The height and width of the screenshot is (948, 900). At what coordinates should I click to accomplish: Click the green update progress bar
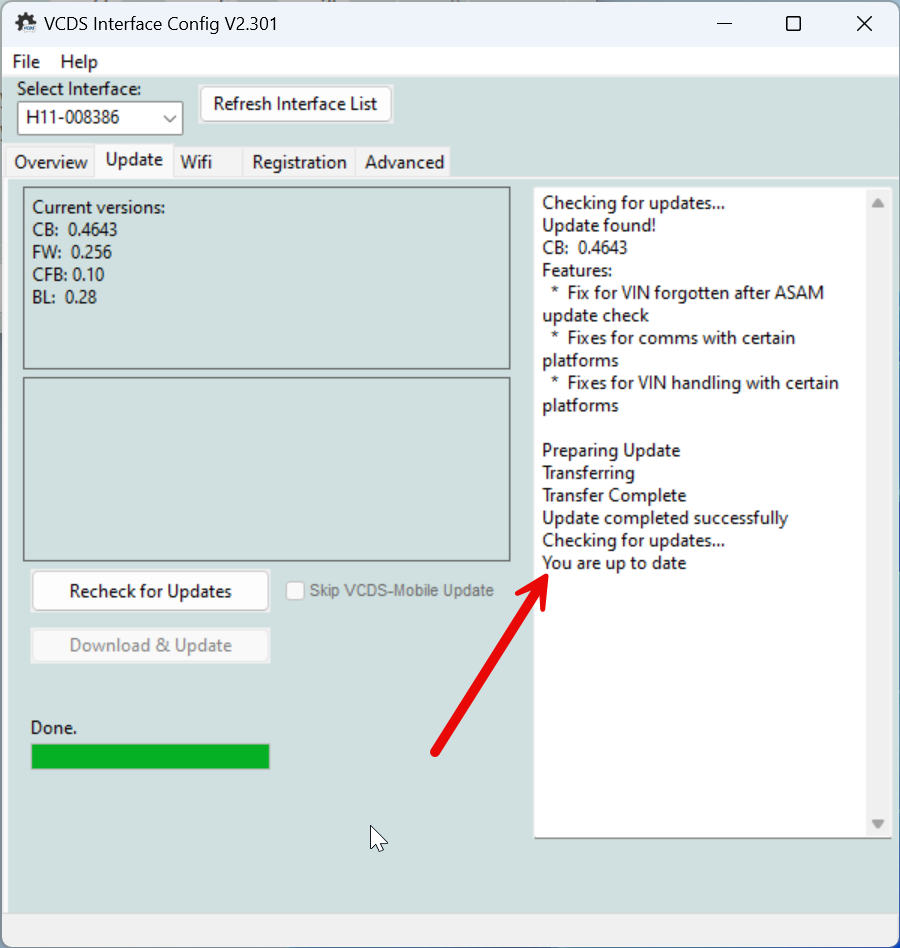tap(151, 756)
